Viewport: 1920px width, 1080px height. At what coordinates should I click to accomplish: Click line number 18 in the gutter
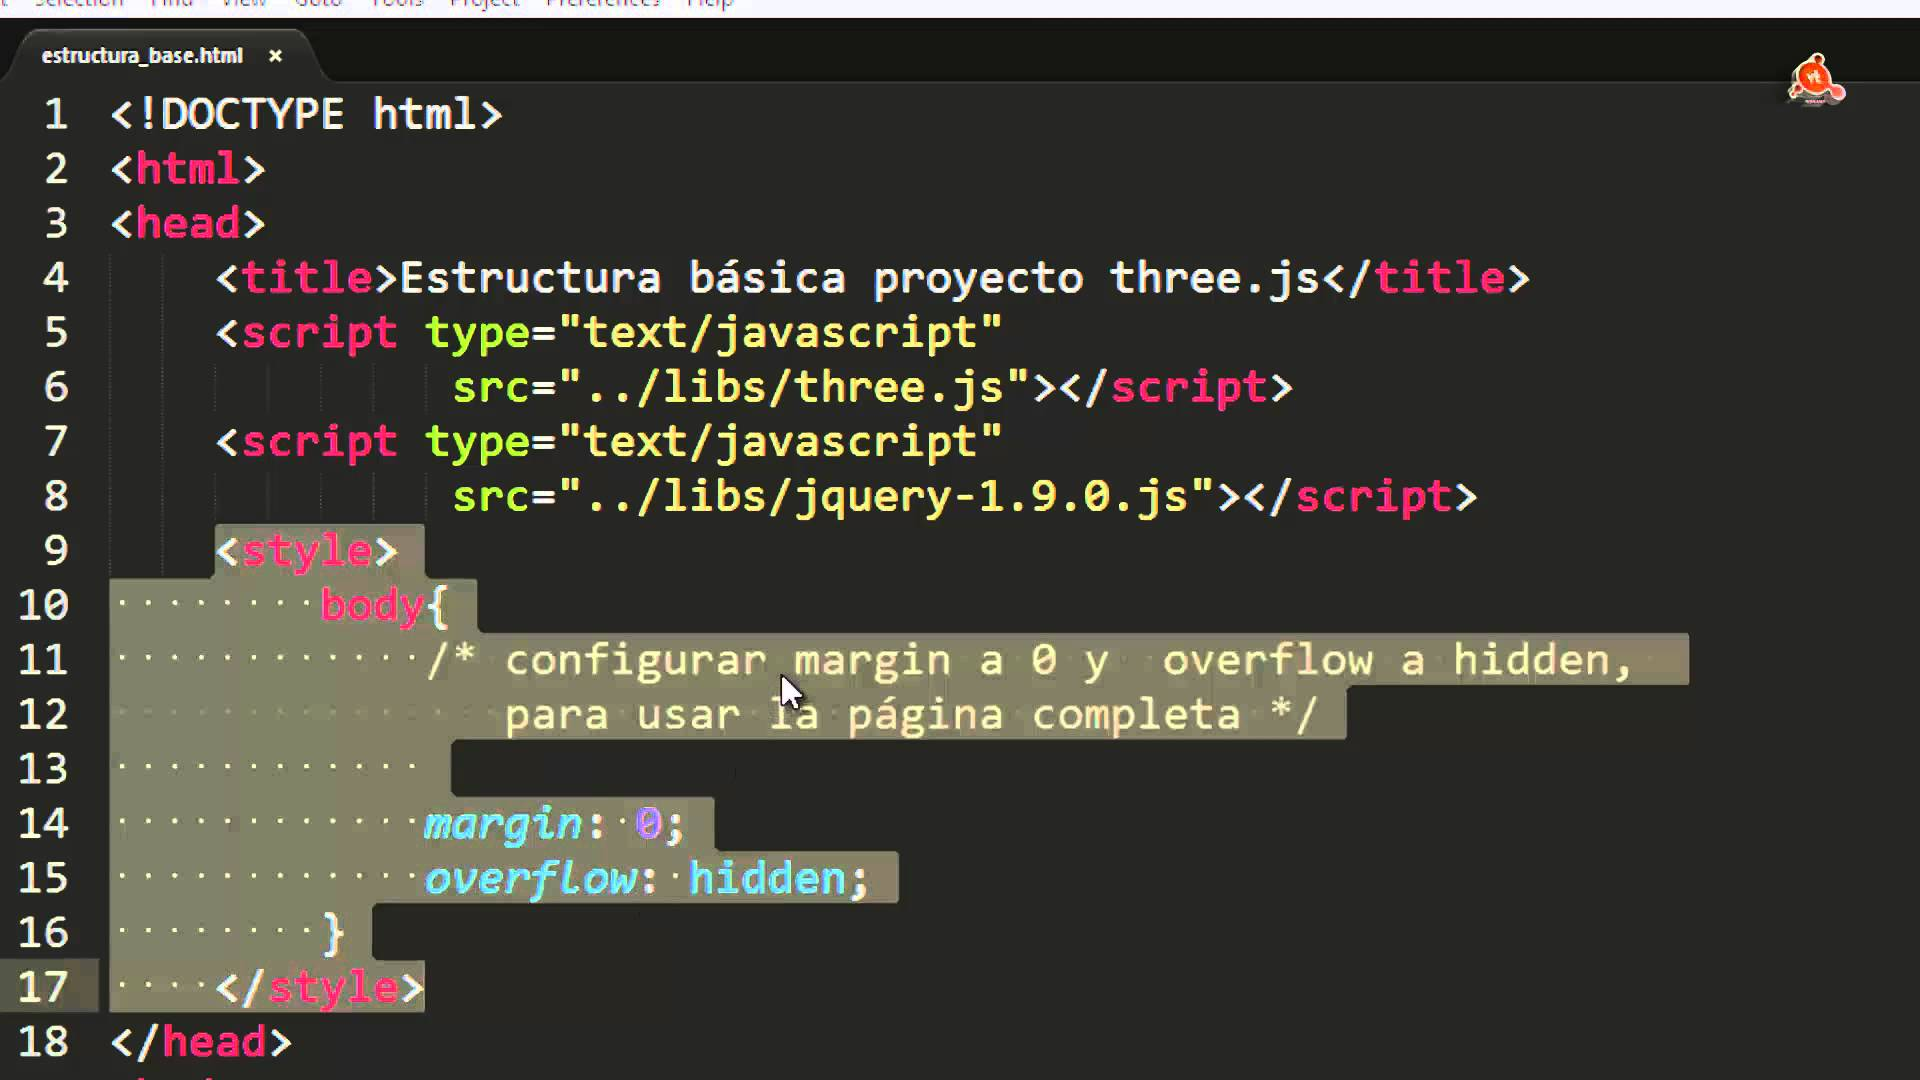[x=43, y=1042]
